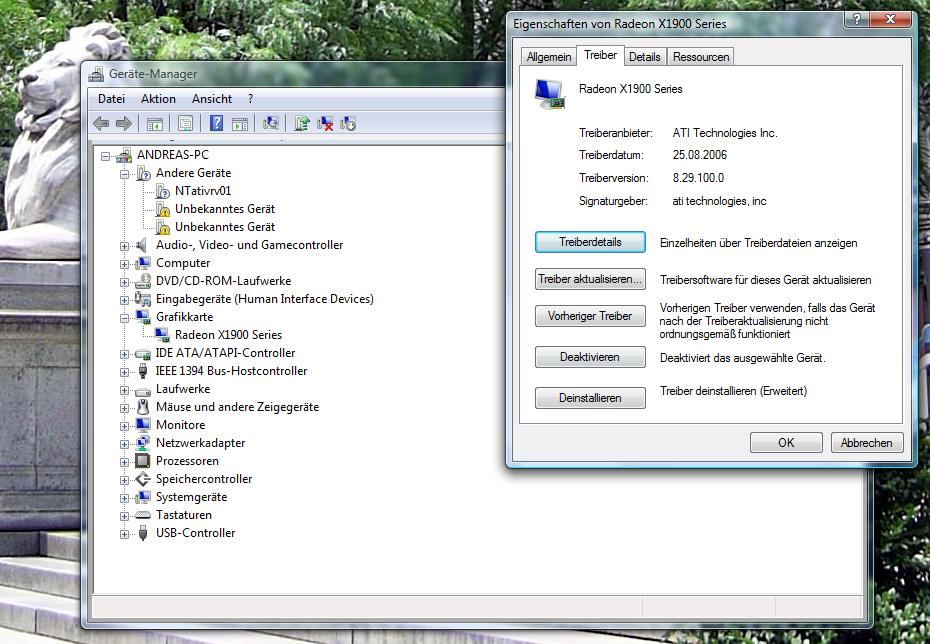
Task: Click the ANDREAS-PC computer icon
Action: tap(124, 155)
